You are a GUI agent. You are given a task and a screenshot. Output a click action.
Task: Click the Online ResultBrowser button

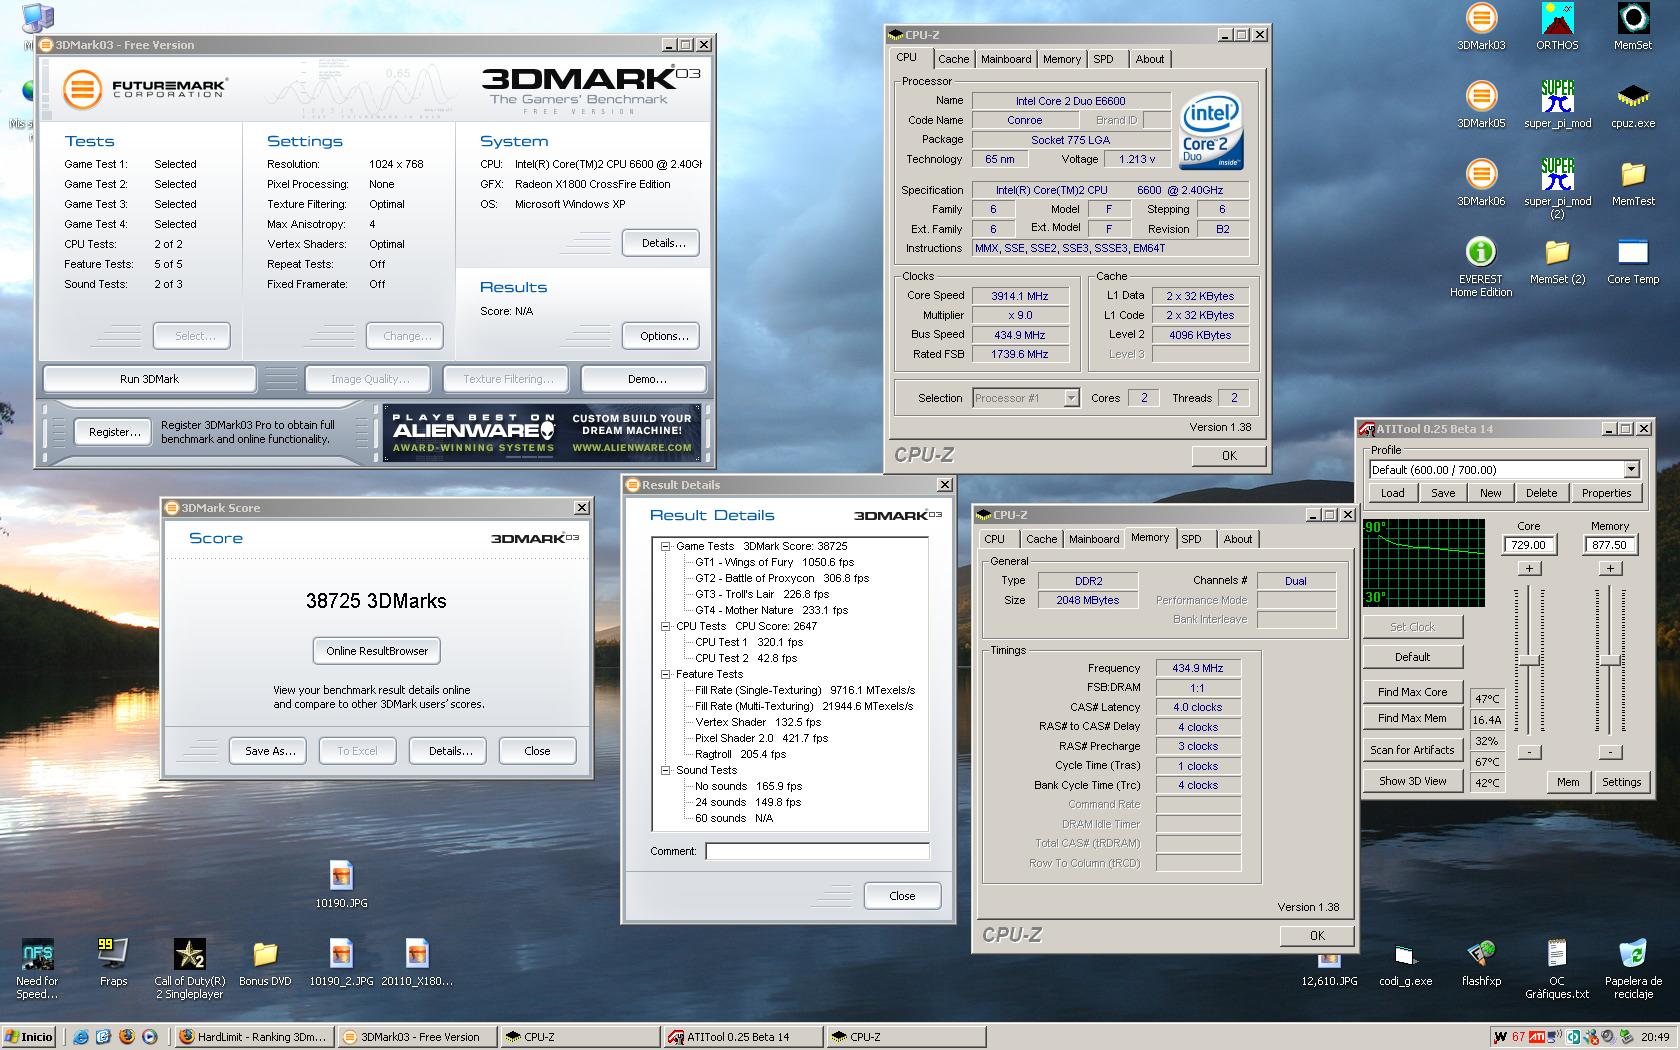tap(377, 651)
